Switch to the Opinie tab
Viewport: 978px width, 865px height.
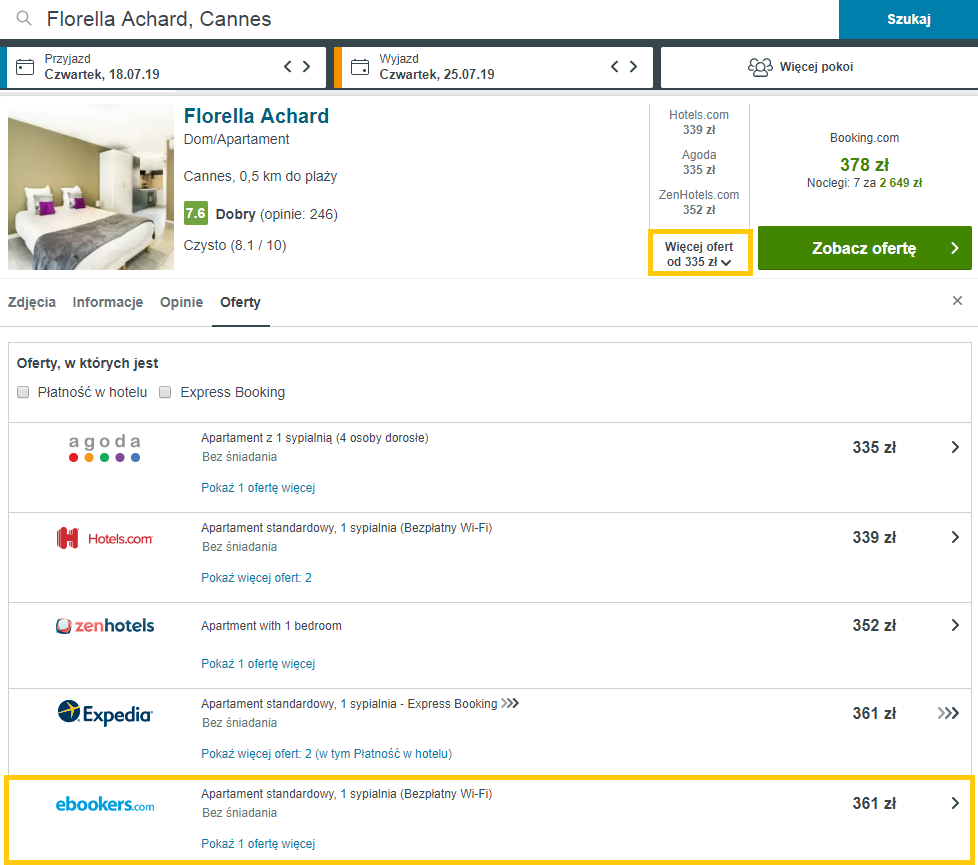point(182,302)
